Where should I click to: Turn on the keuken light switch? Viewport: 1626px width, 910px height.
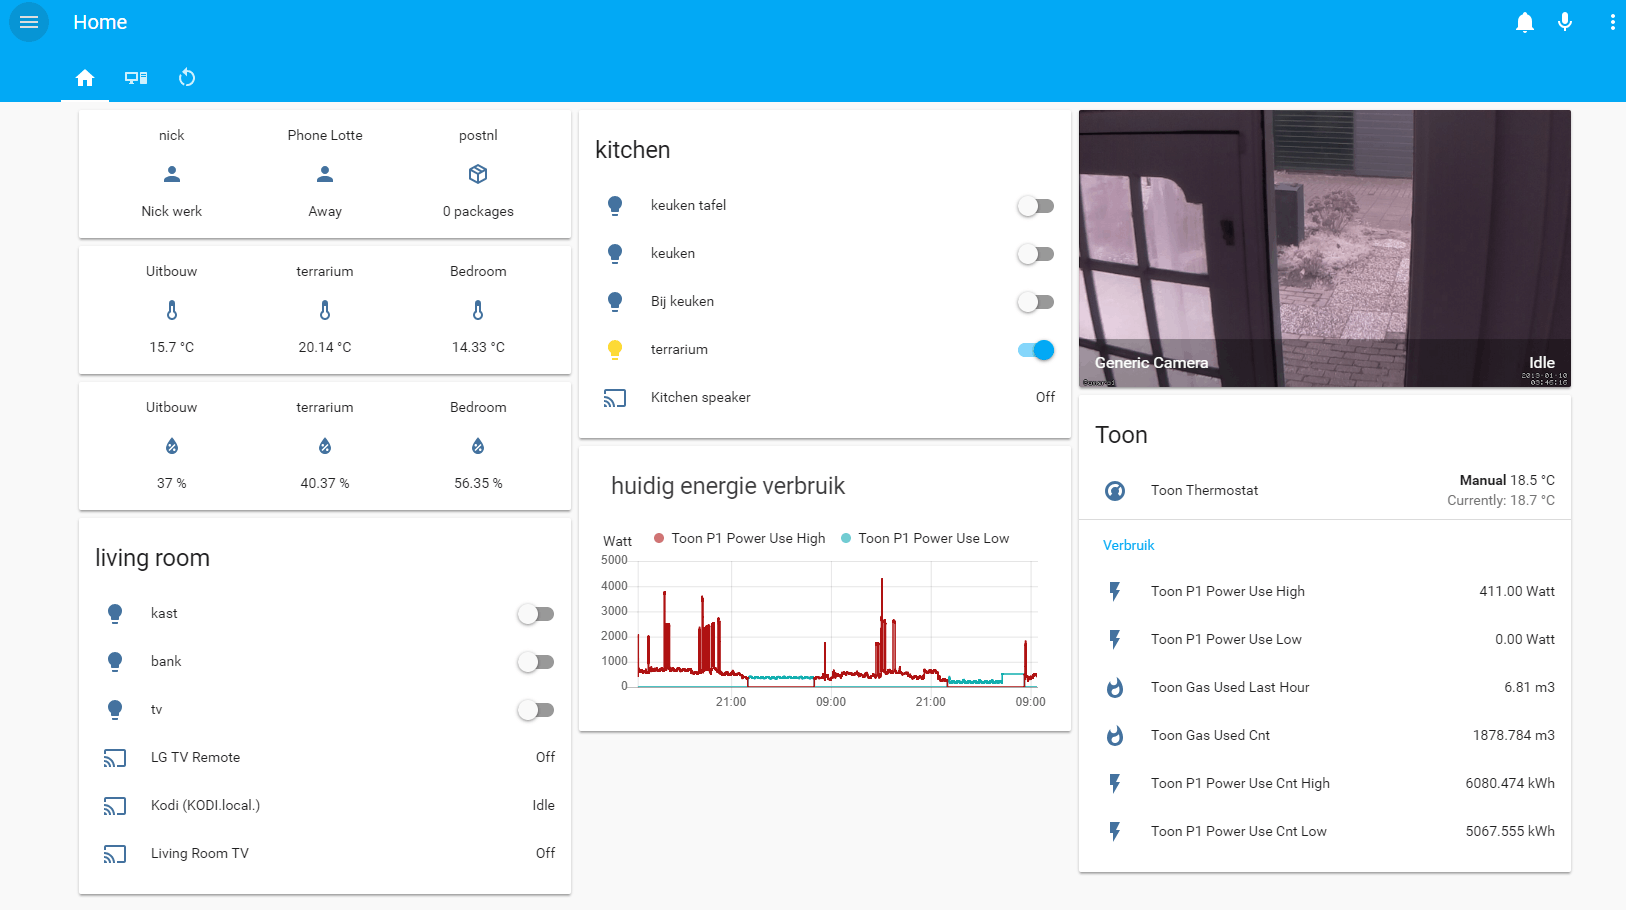coord(1036,254)
